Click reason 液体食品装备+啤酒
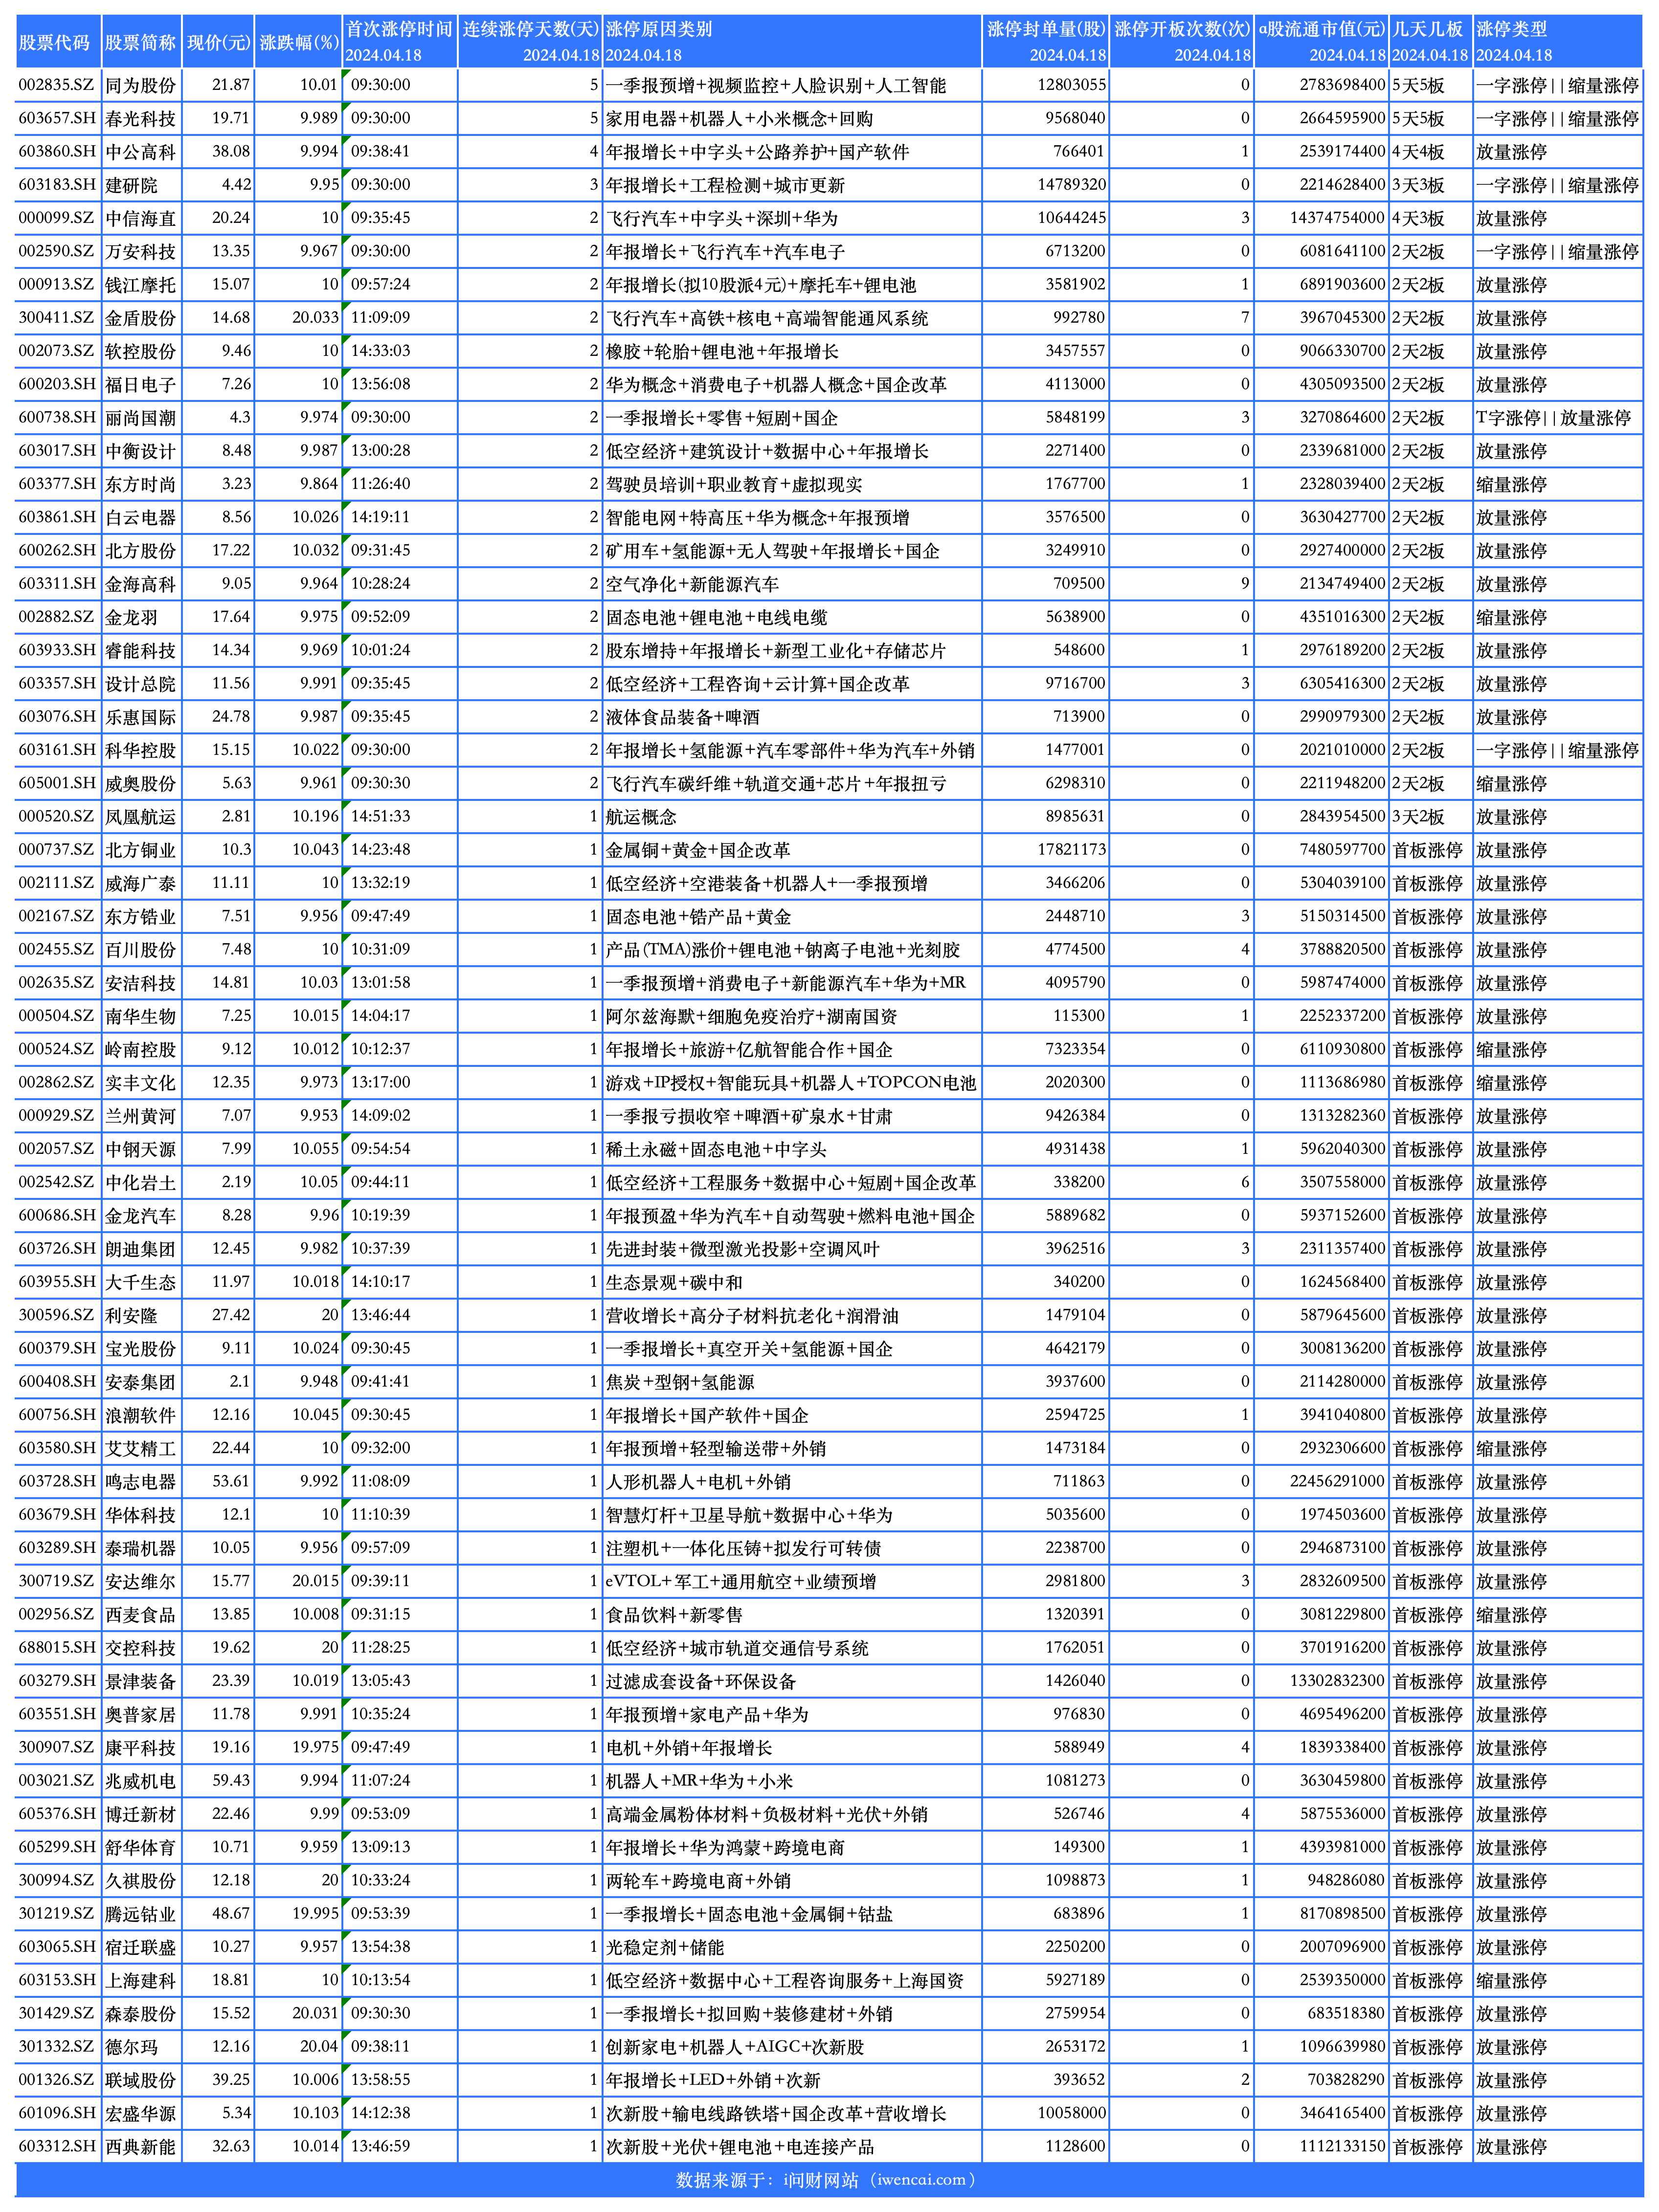Screen dimensions: 1659x2212 click(682, 717)
